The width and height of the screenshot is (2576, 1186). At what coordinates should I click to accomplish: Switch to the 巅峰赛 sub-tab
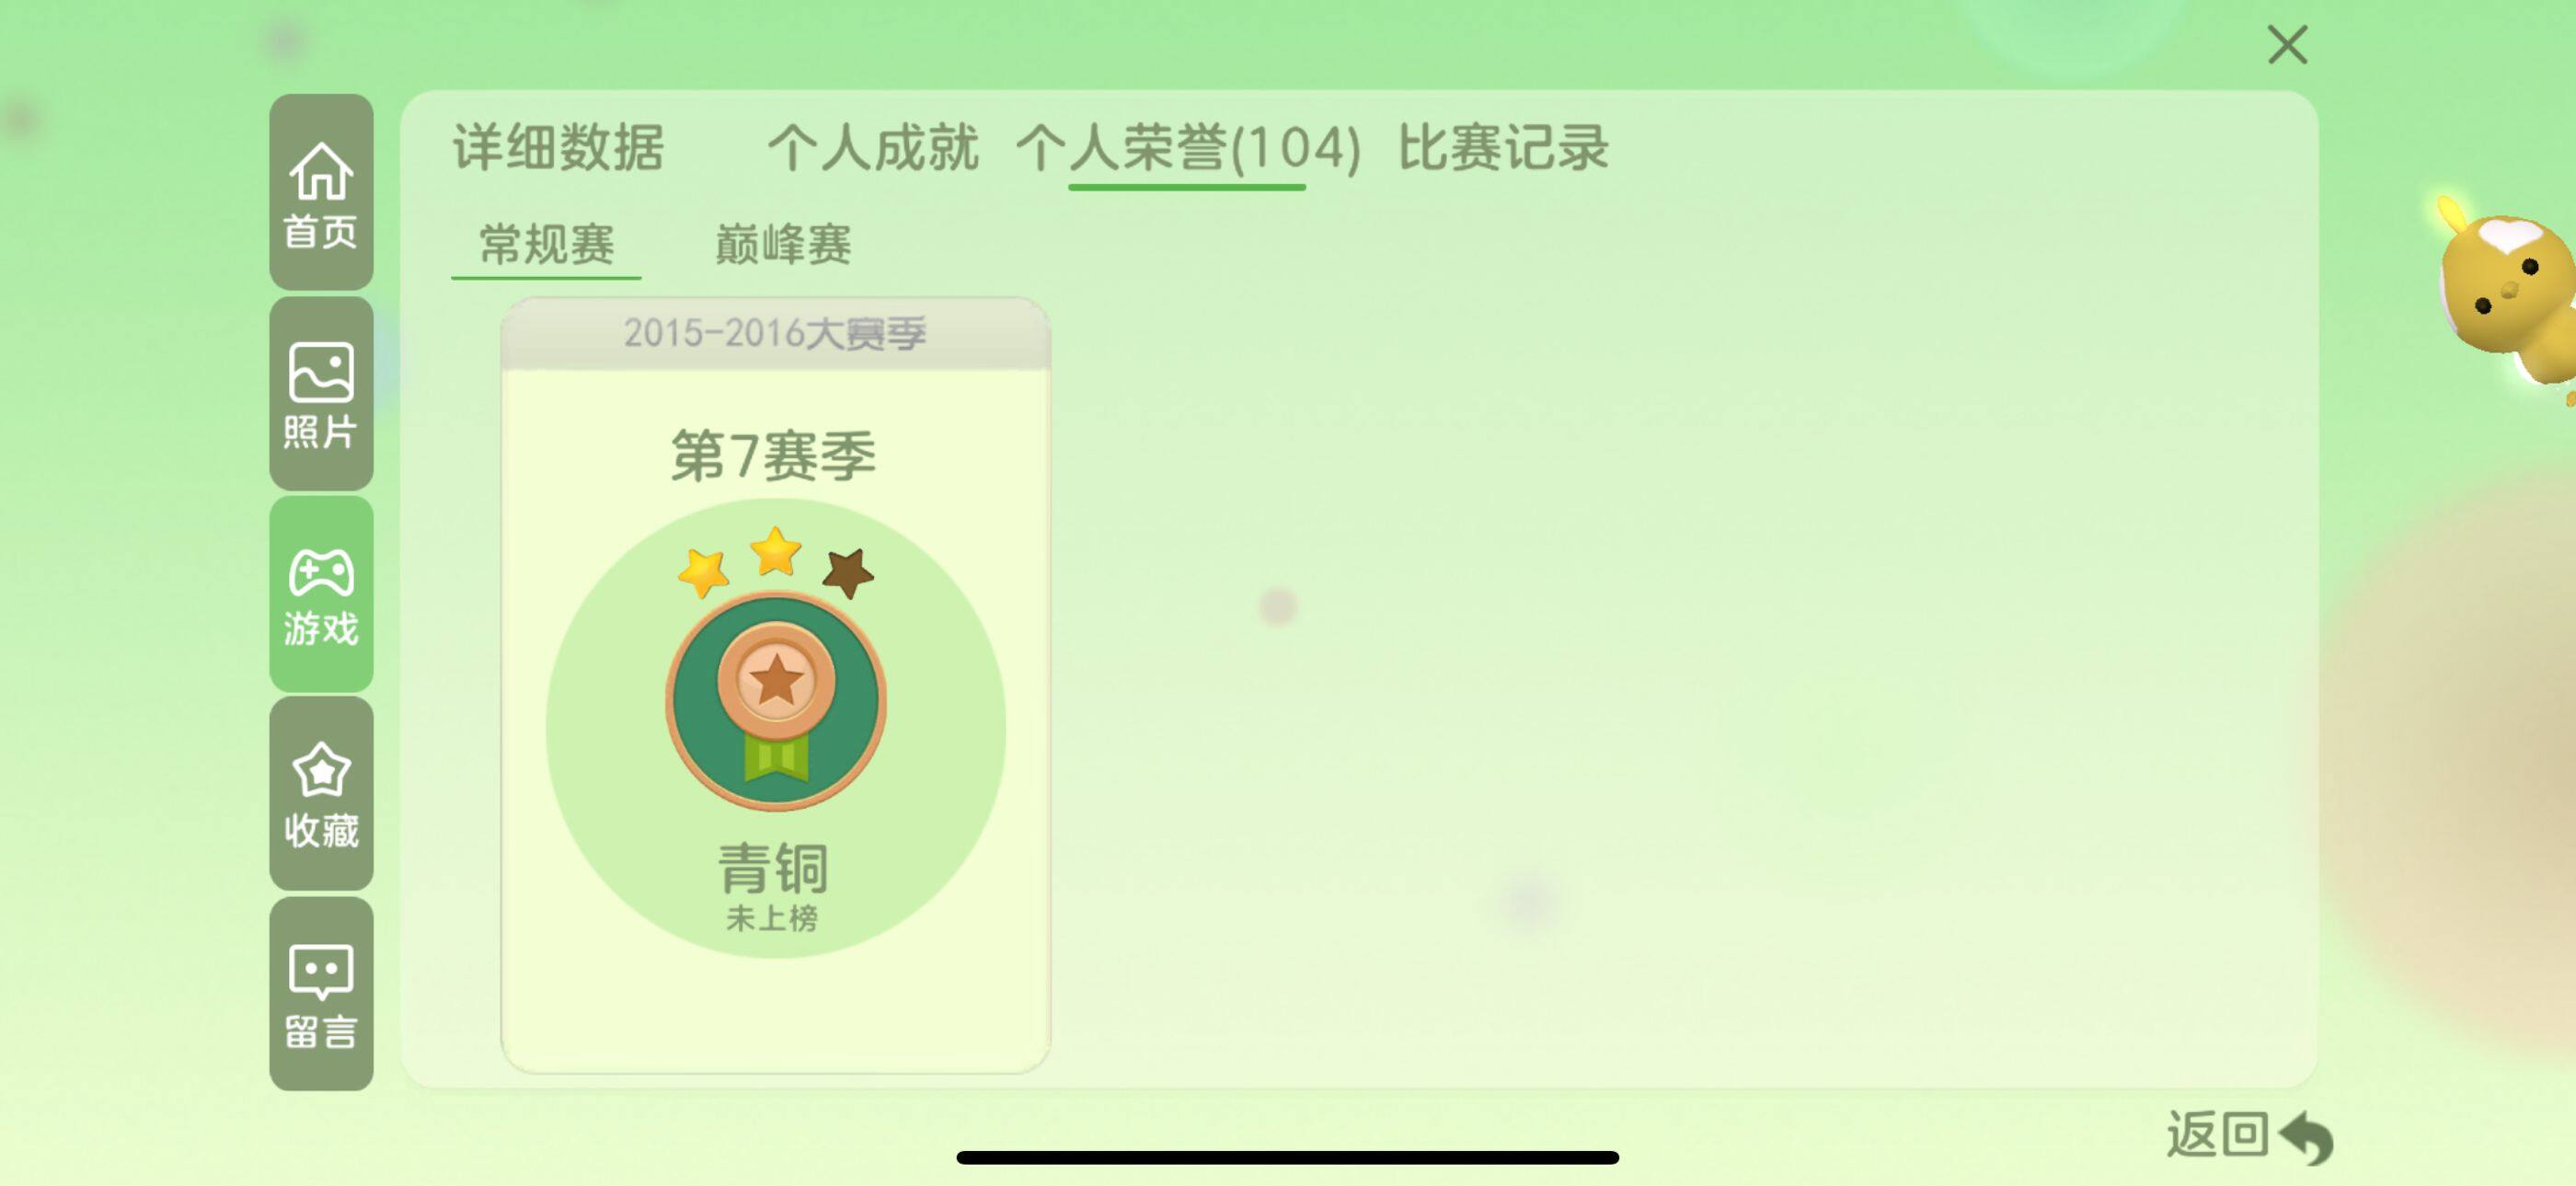[x=783, y=245]
